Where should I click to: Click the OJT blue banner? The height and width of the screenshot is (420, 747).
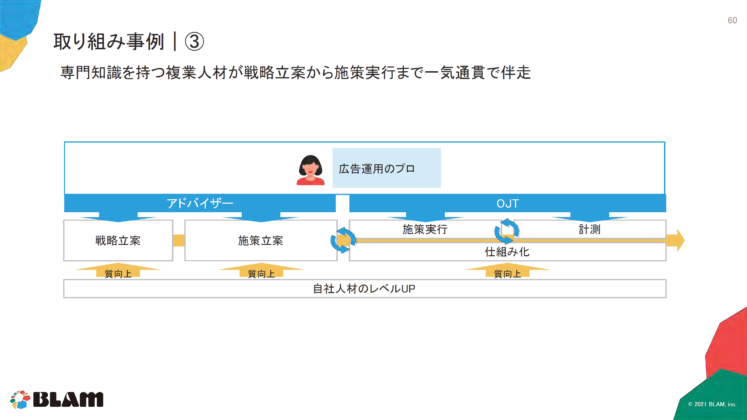coord(507,203)
